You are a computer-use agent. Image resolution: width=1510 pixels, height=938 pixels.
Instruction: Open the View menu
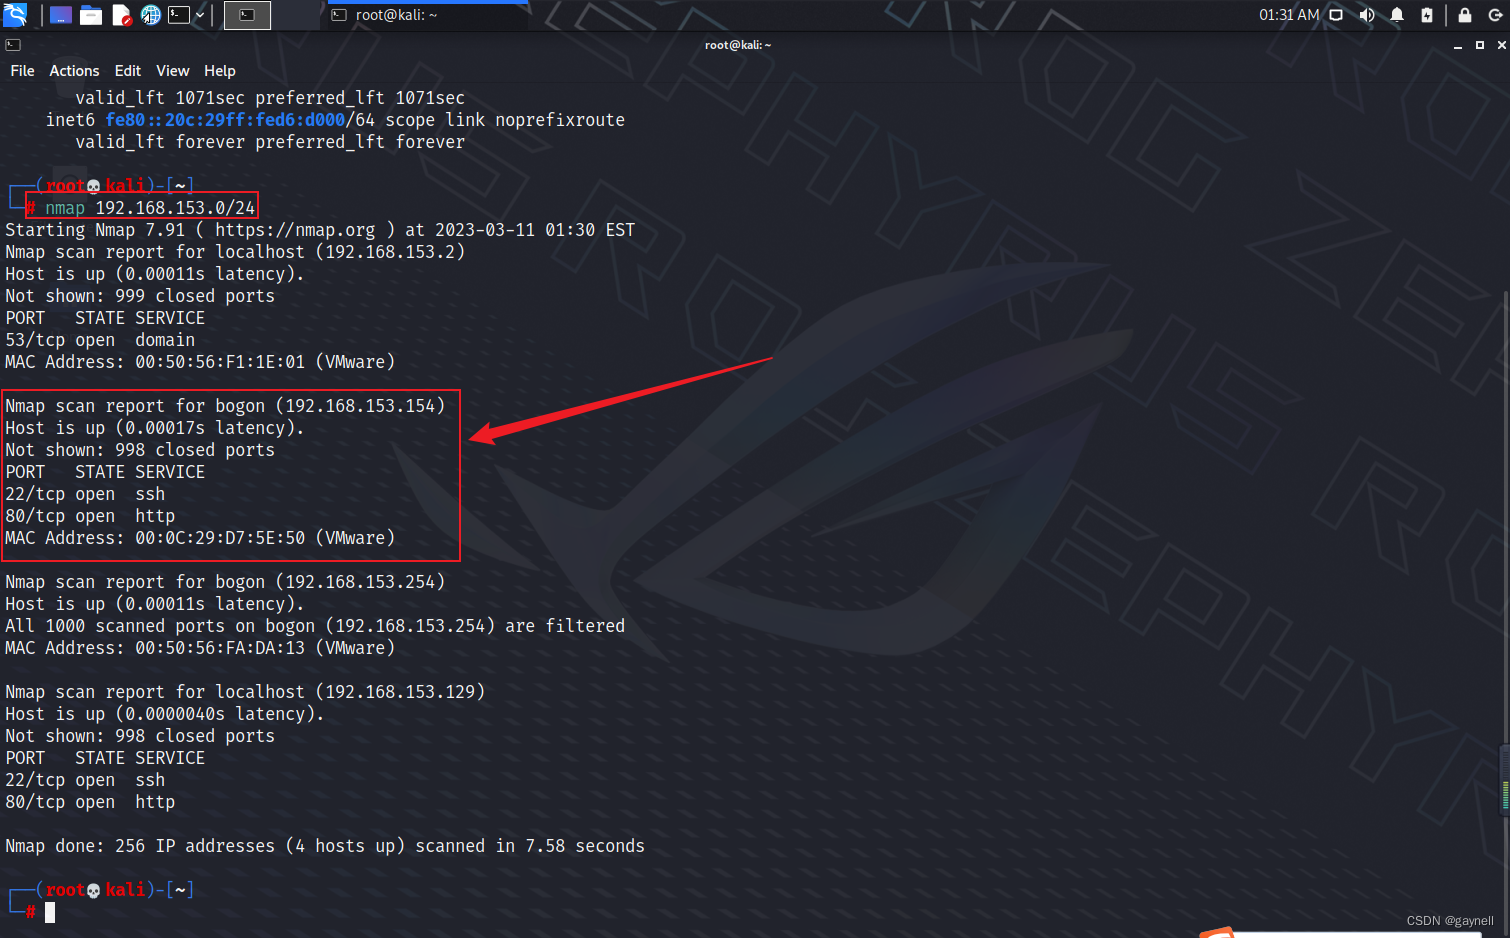point(172,71)
